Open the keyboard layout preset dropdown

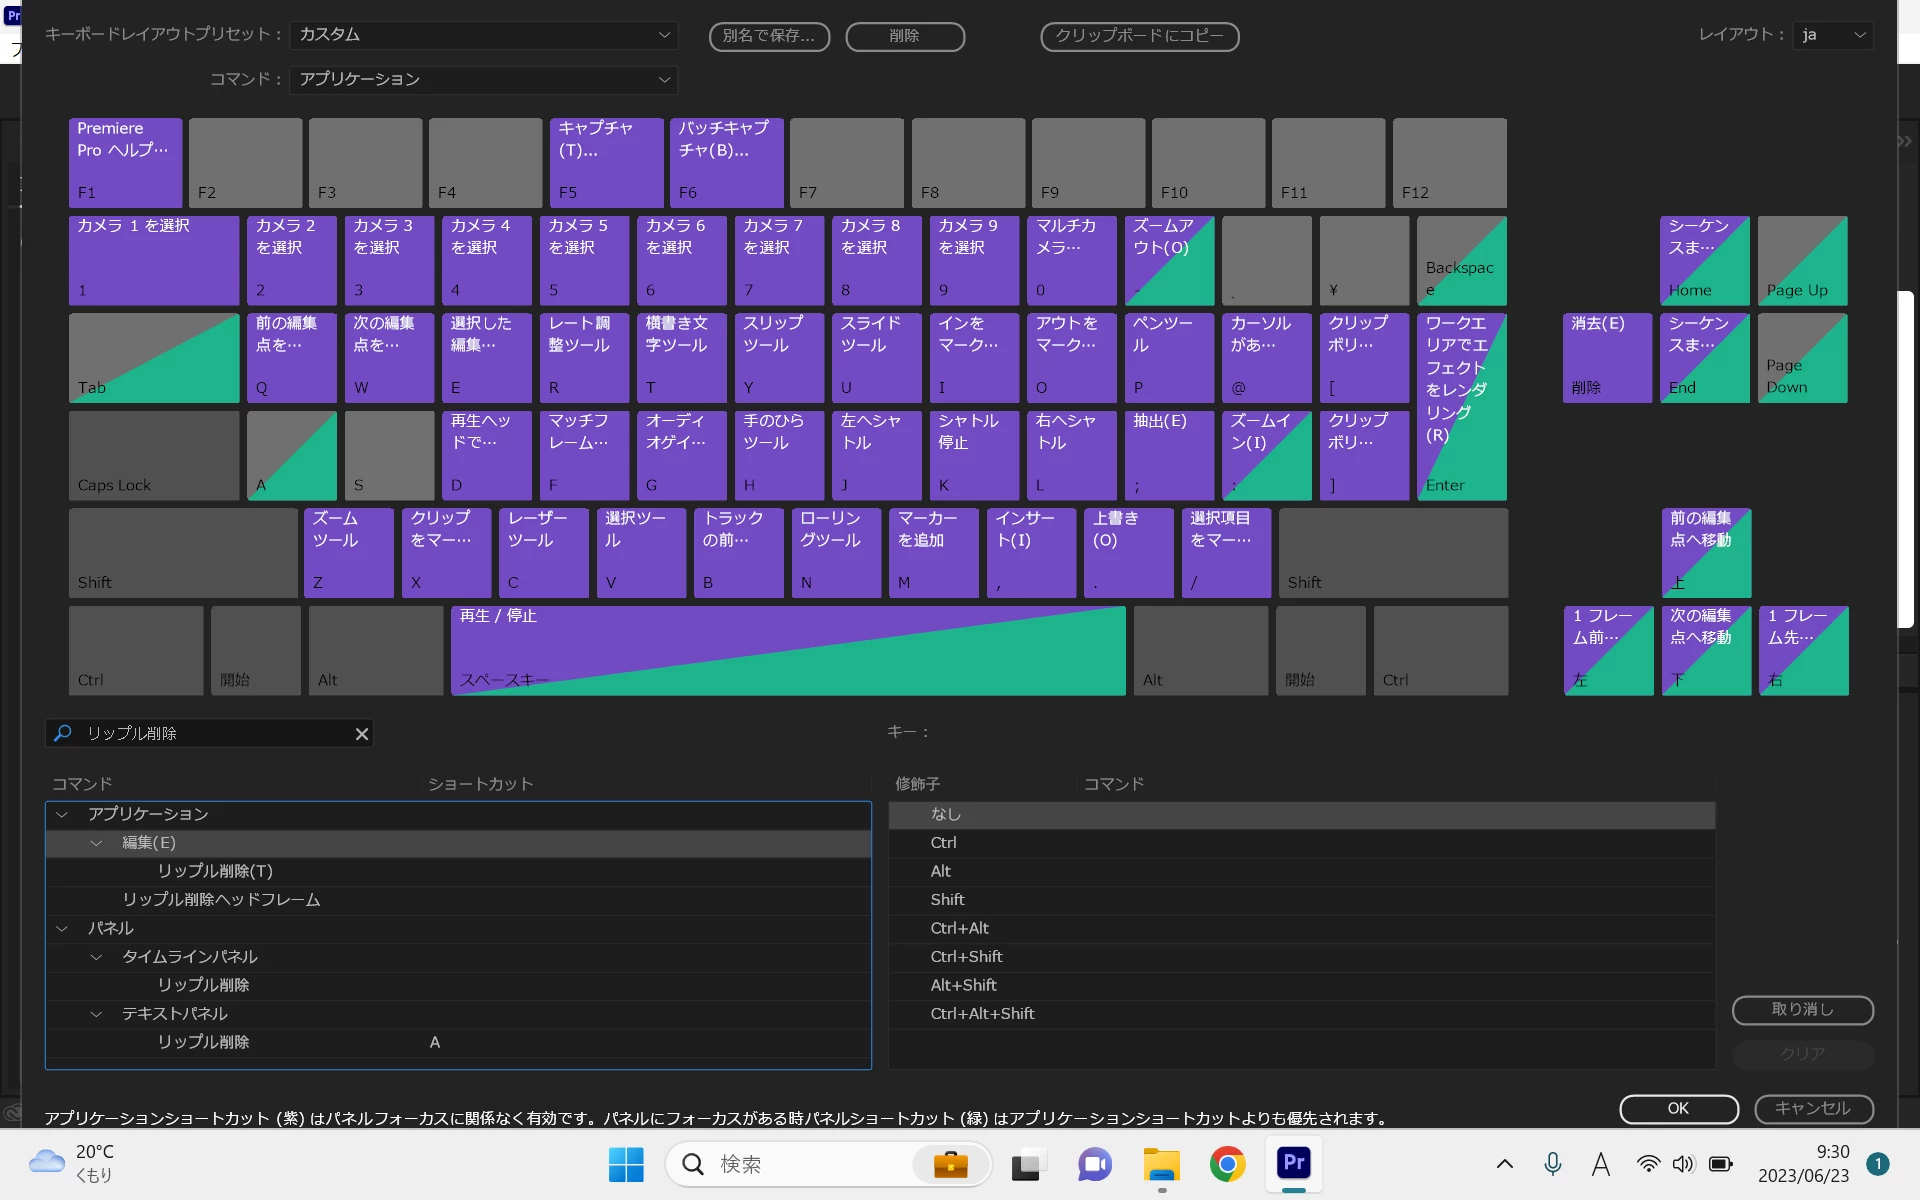click(x=484, y=35)
